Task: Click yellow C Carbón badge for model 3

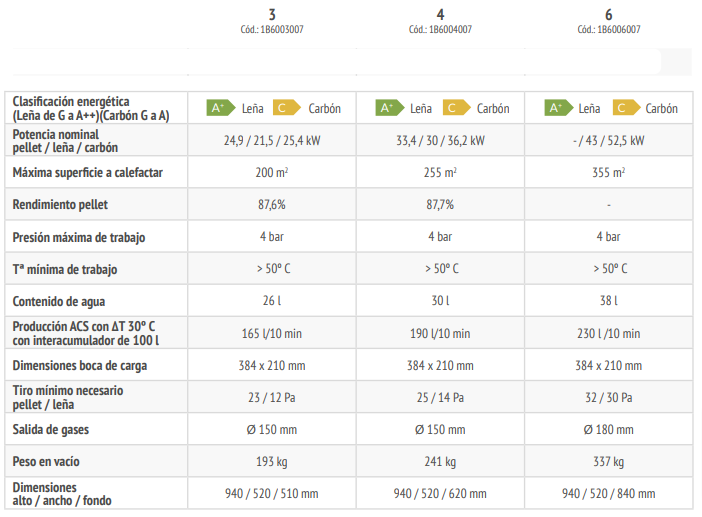Action: point(287,108)
